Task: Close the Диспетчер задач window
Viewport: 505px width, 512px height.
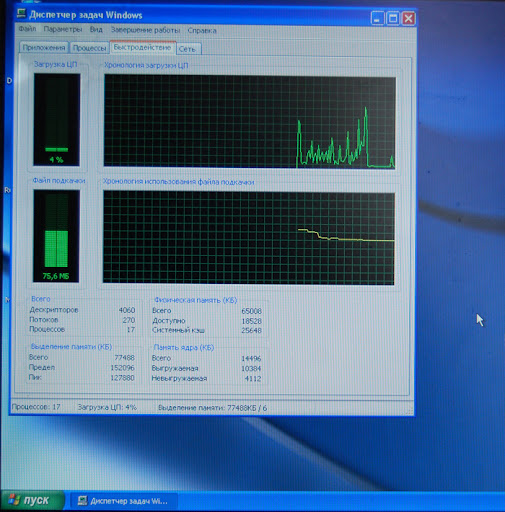Action: pos(408,18)
